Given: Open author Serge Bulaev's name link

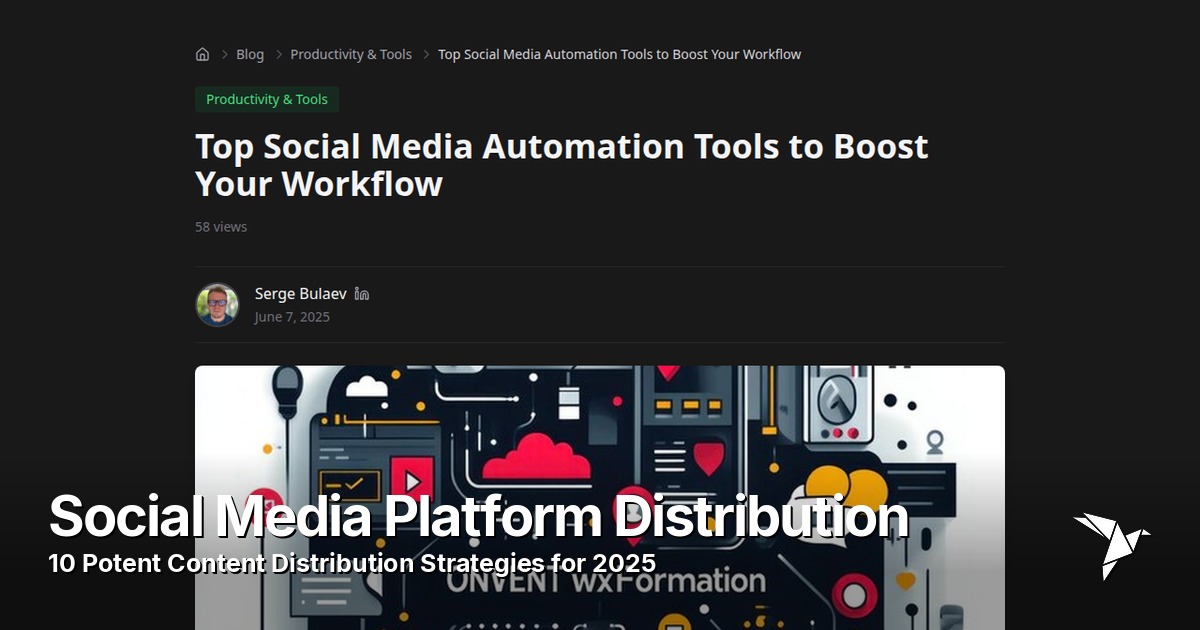Looking at the screenshot, I should [x=300, y=293].
